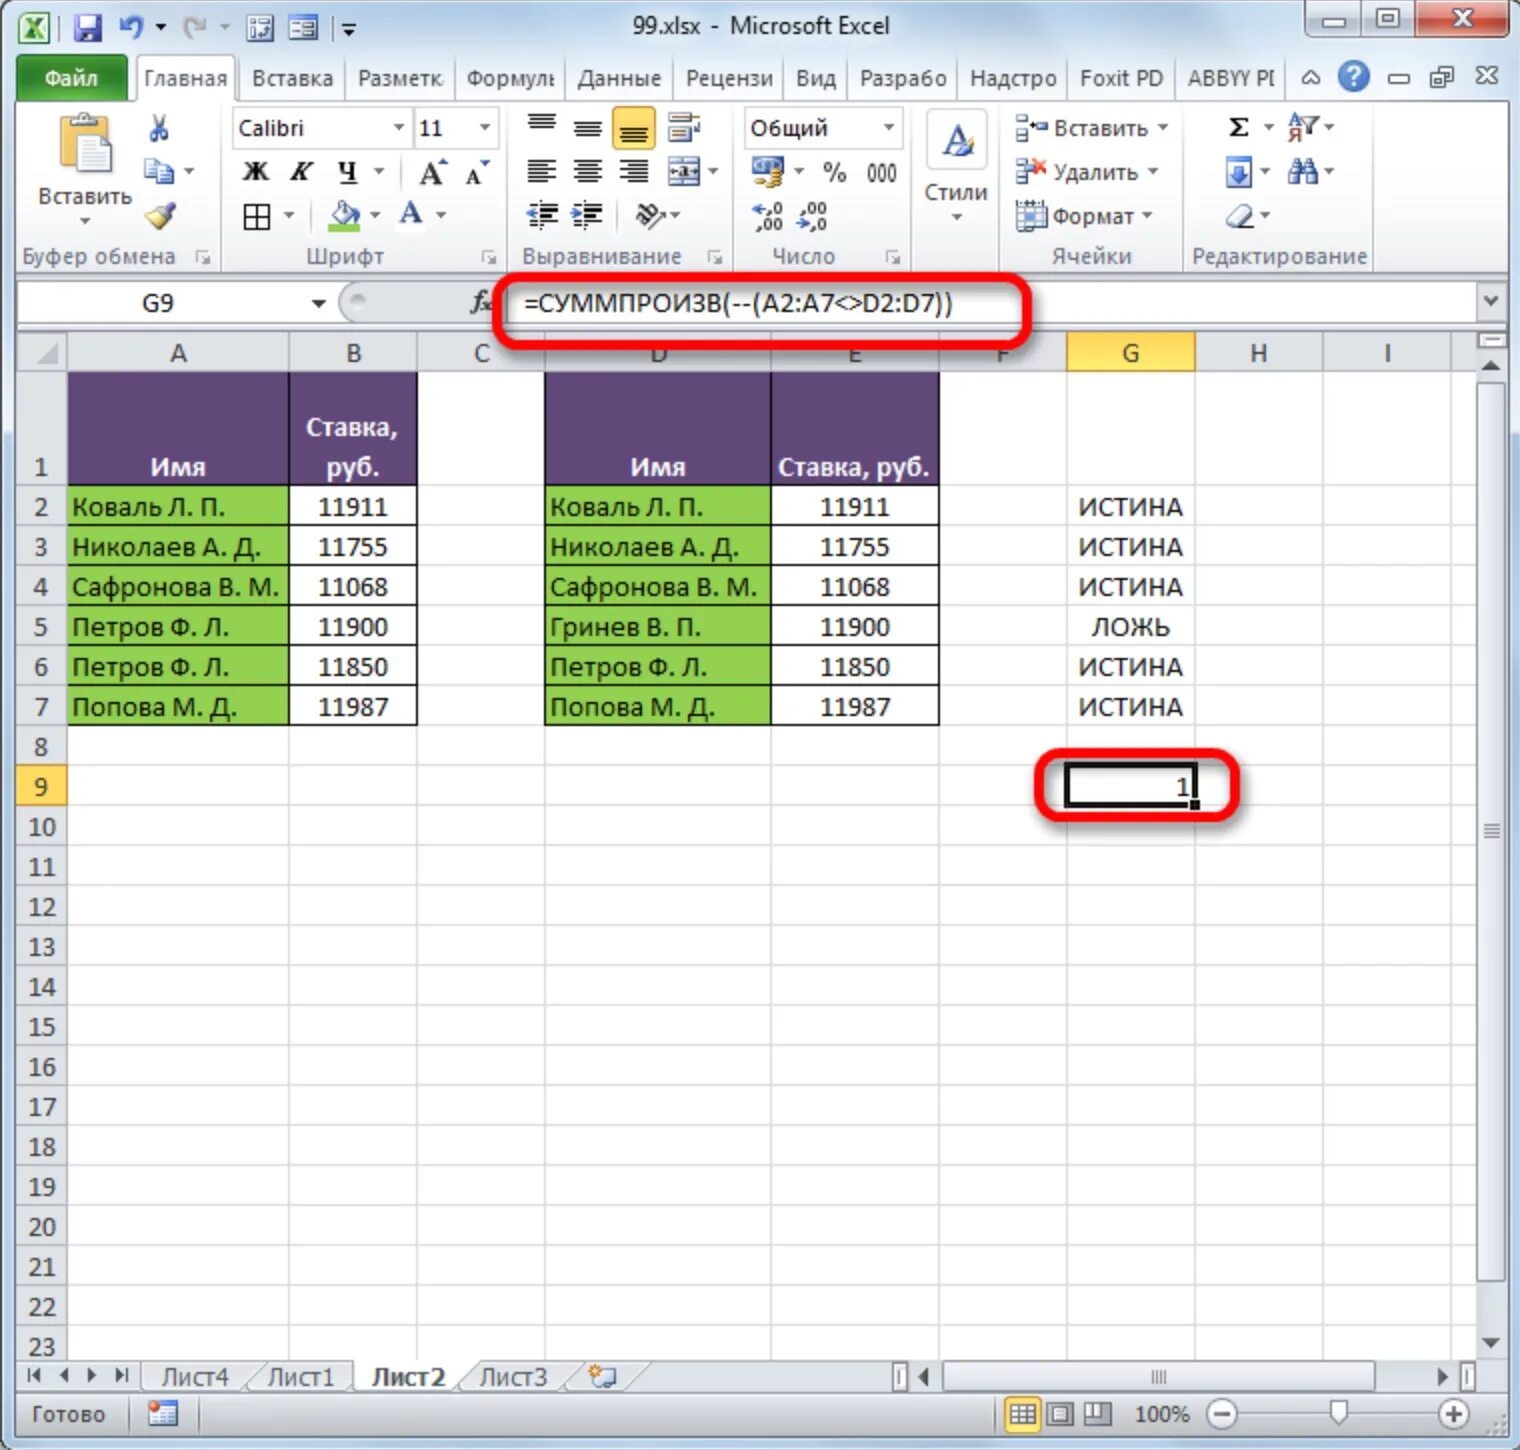Increase decimal places
This screenshot has width=1520, height=1450.
click(x=767, y=216)
